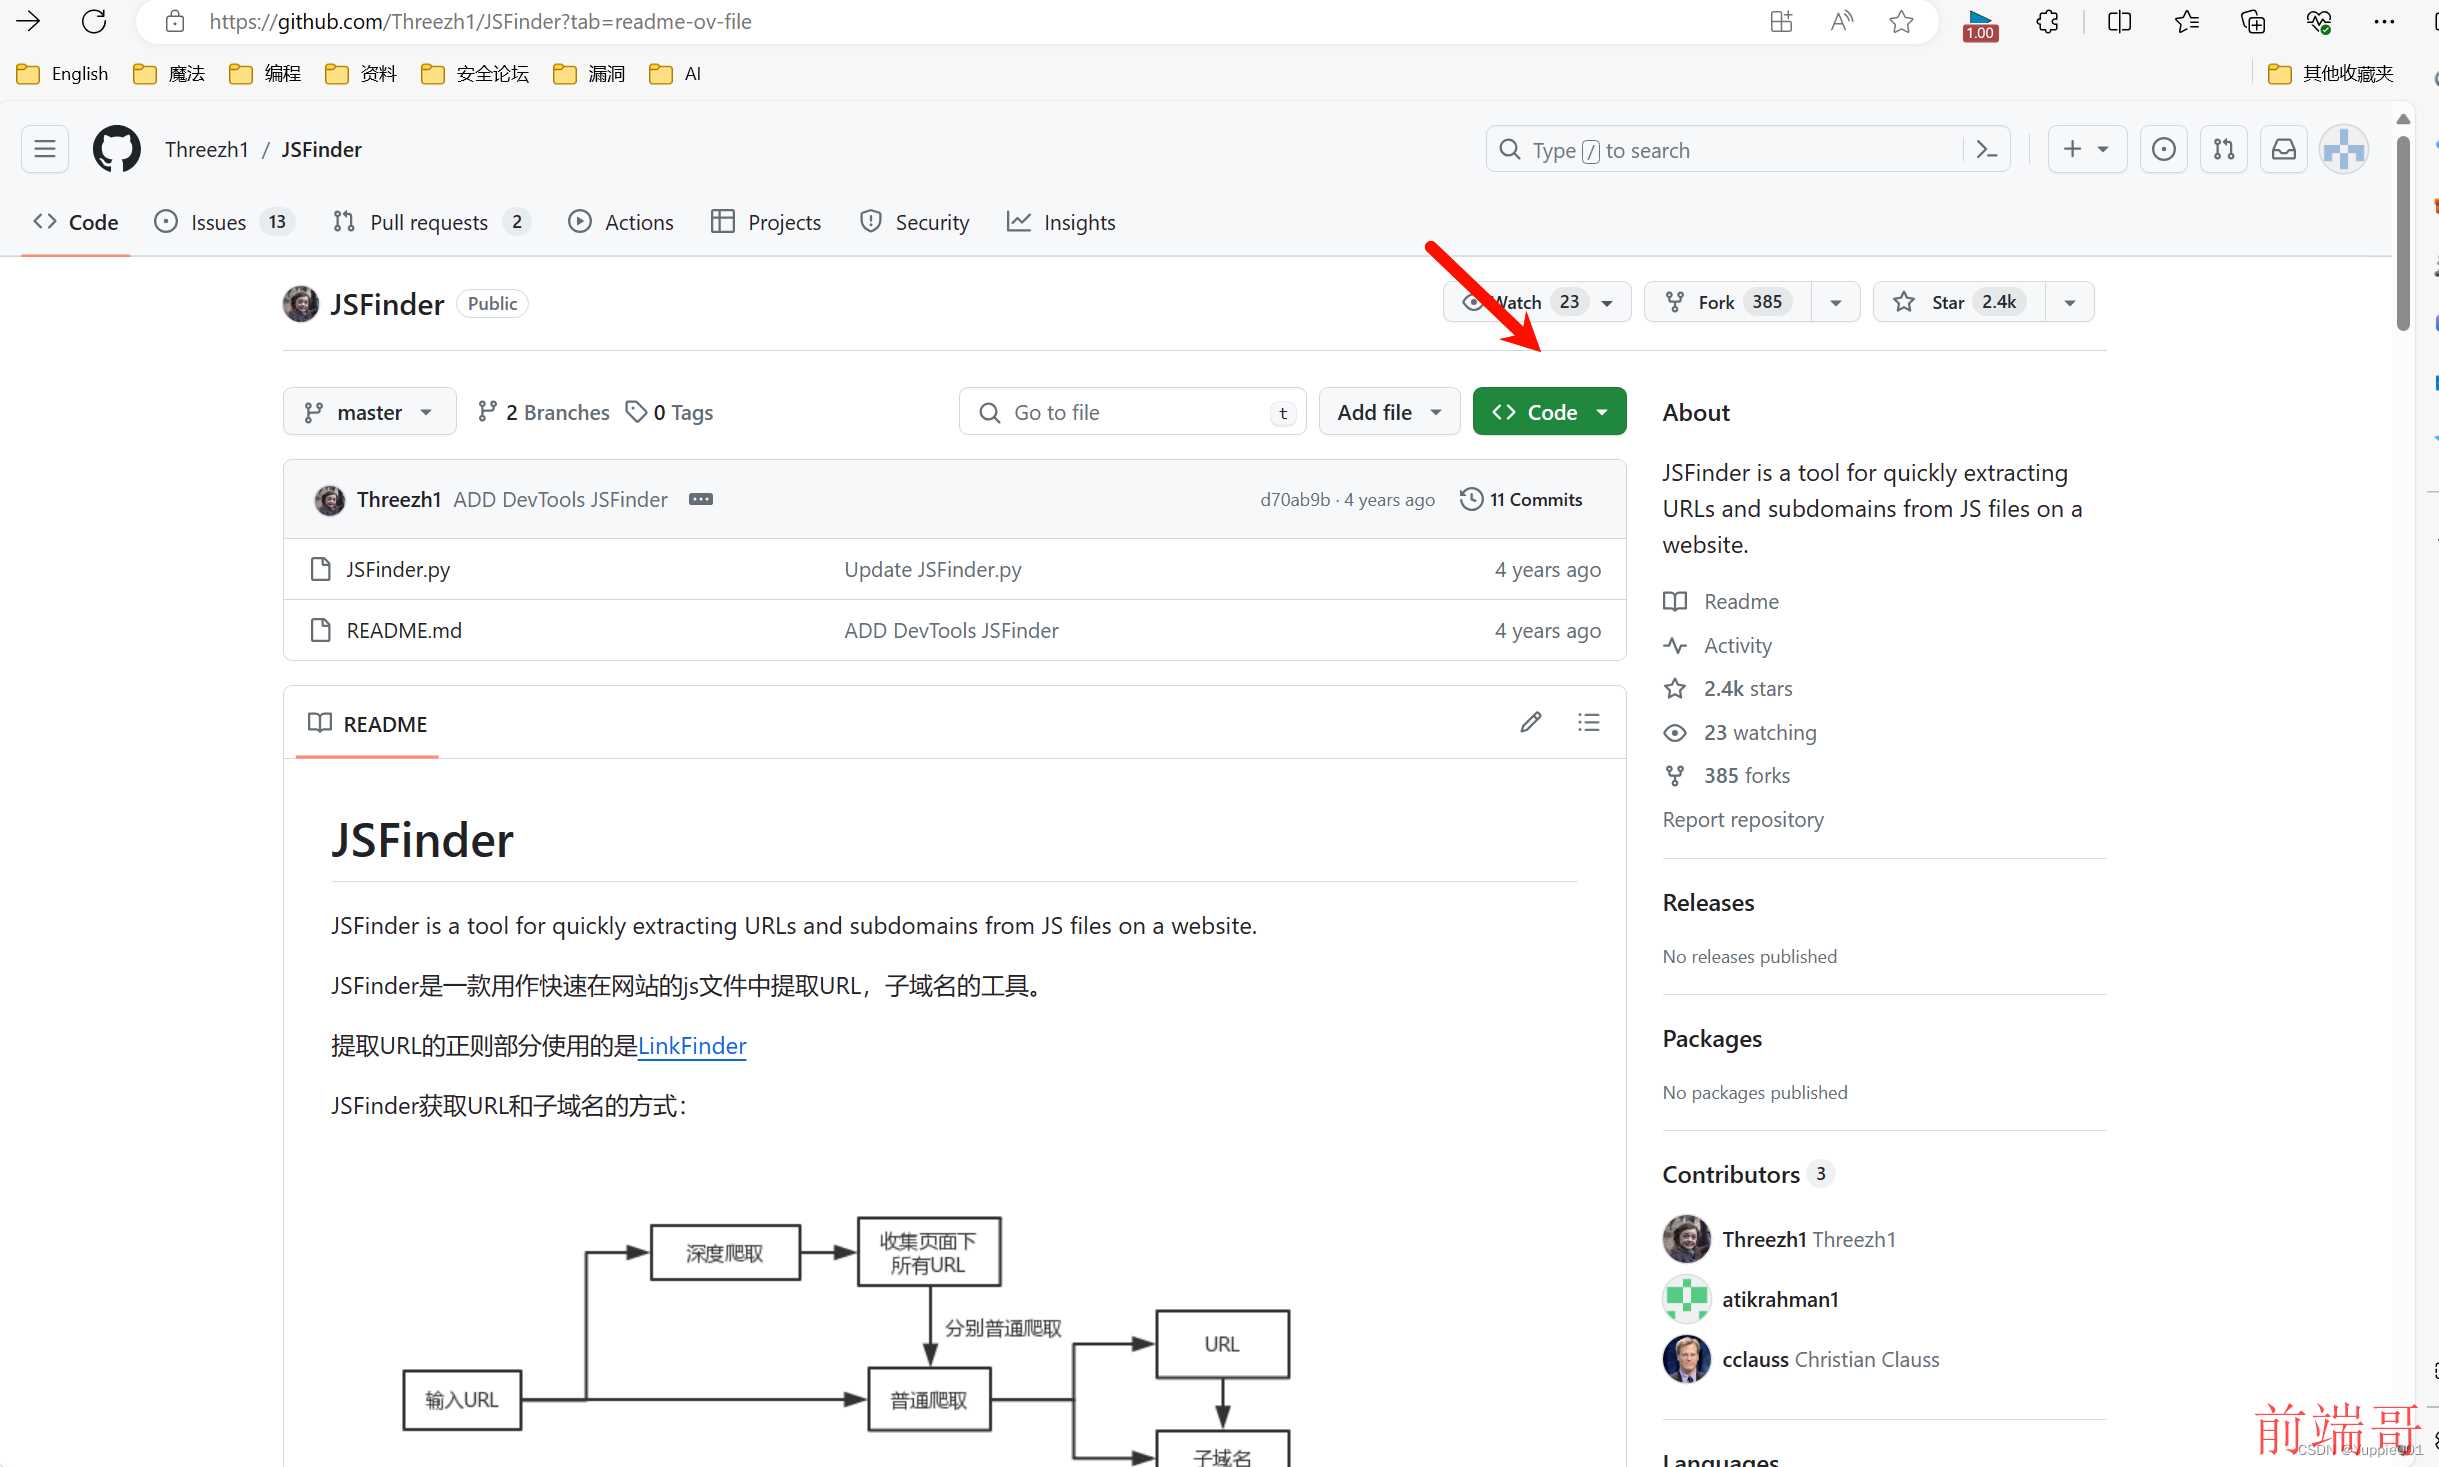Click the browser address bar URL
This screenshot has width=2439, height=1467.
(x=480, y=21)
